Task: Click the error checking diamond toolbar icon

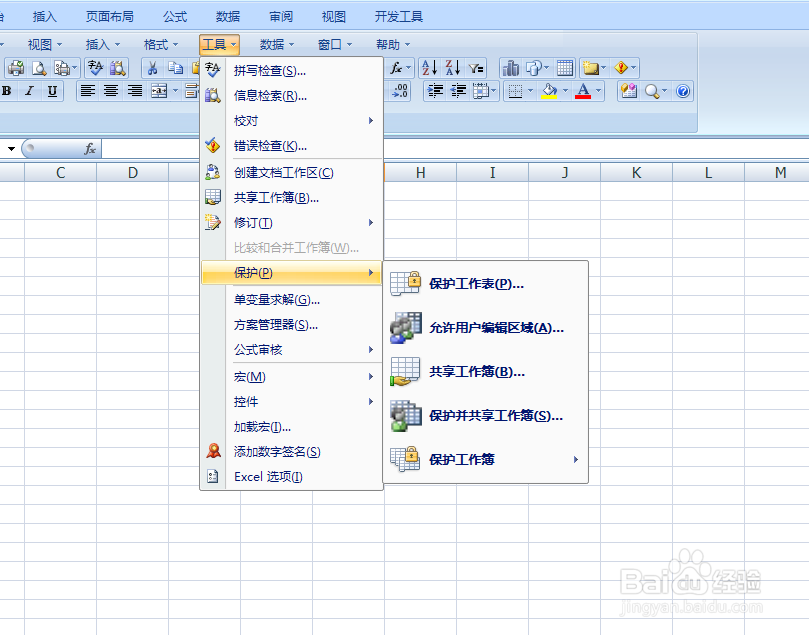Action: (621, 68)
